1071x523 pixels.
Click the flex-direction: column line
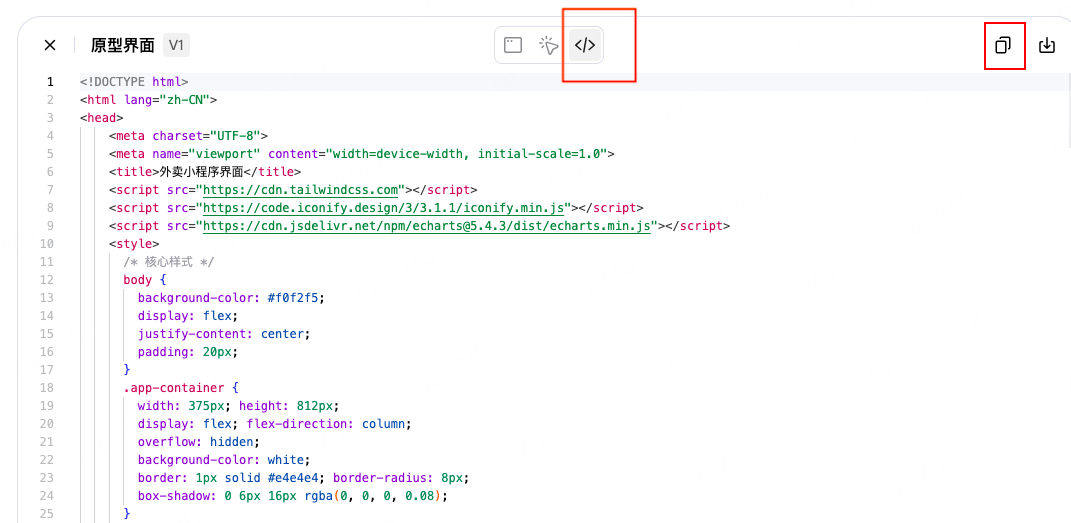[329, 423]
